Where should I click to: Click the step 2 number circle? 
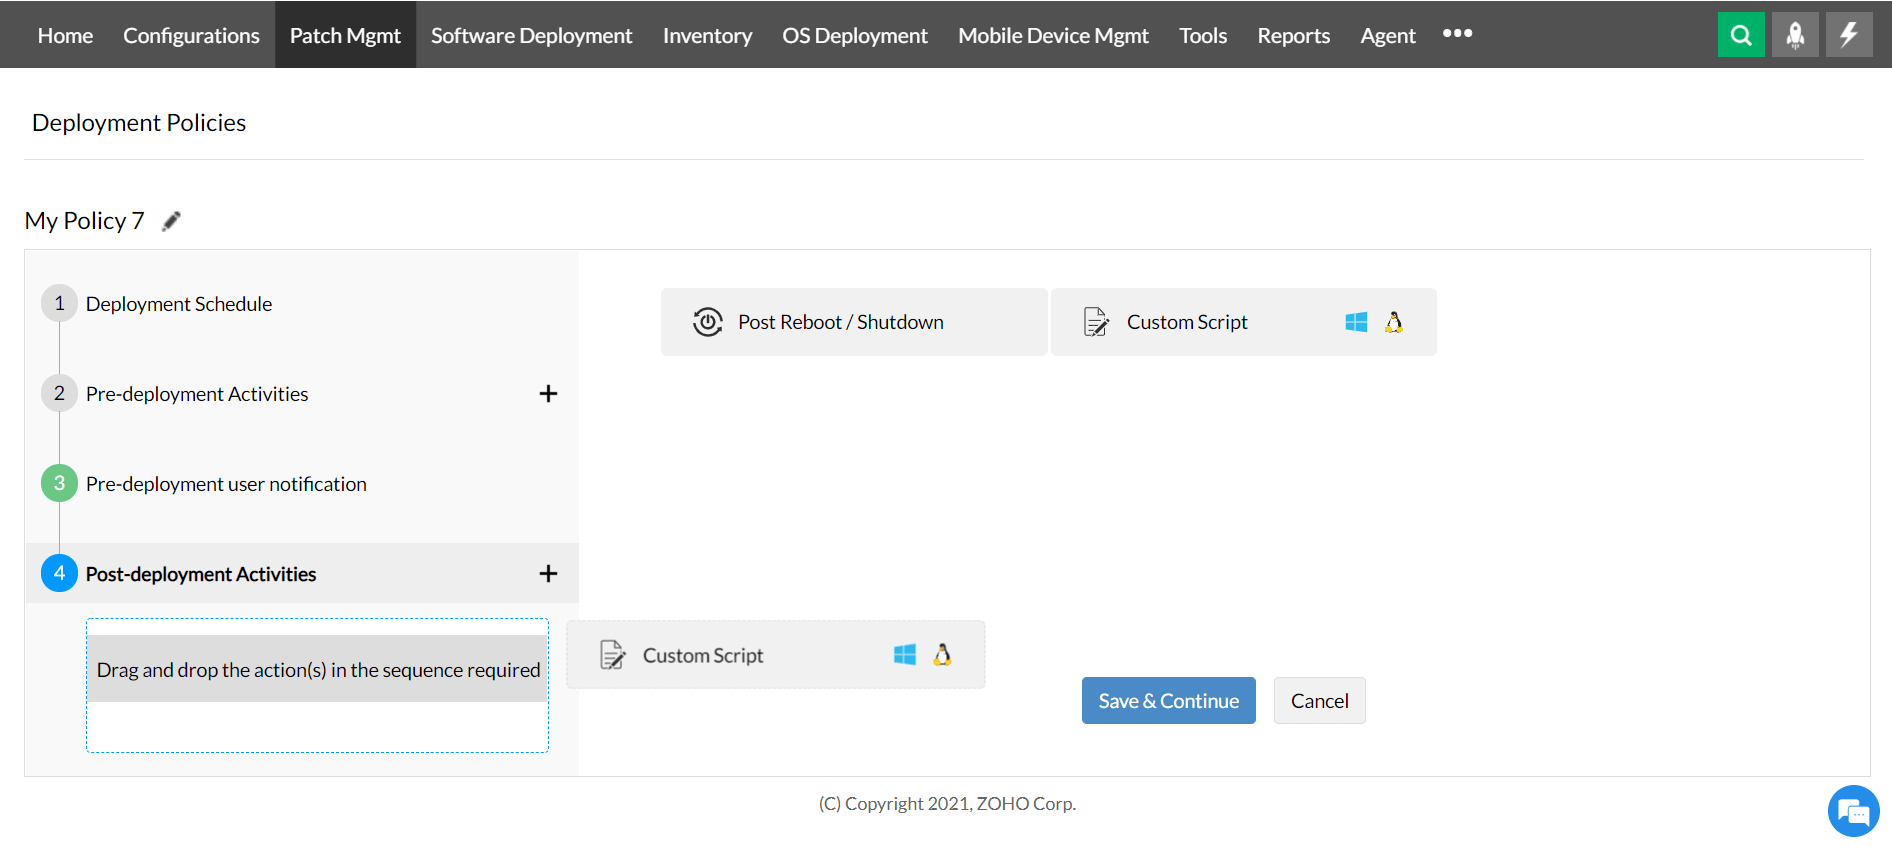coord(59,393)
